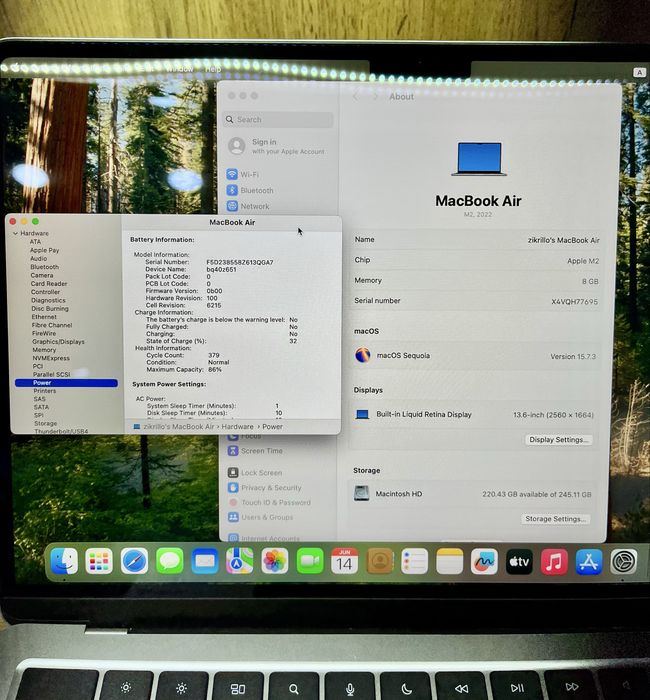This screenshot has height=700, width=650.
Task: Select Audio in Hardware list
Action: pos(38,258)
